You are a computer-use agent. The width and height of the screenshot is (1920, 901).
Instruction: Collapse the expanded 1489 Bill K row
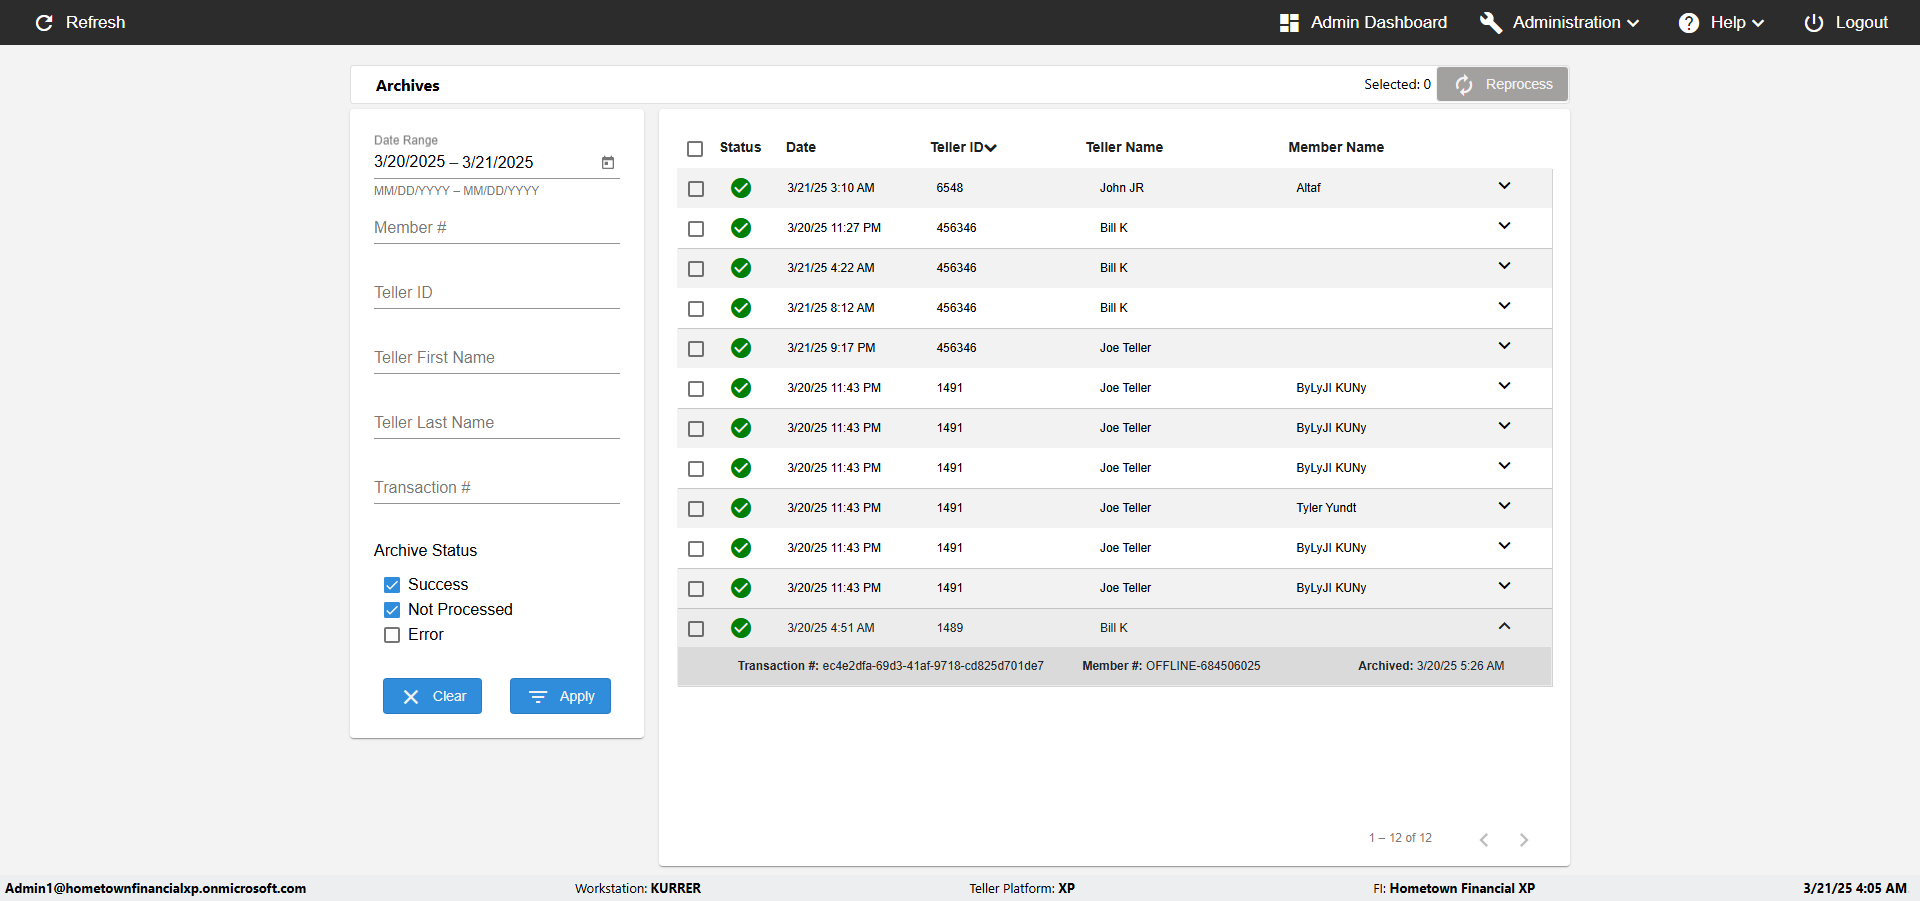click(1504, 626)
